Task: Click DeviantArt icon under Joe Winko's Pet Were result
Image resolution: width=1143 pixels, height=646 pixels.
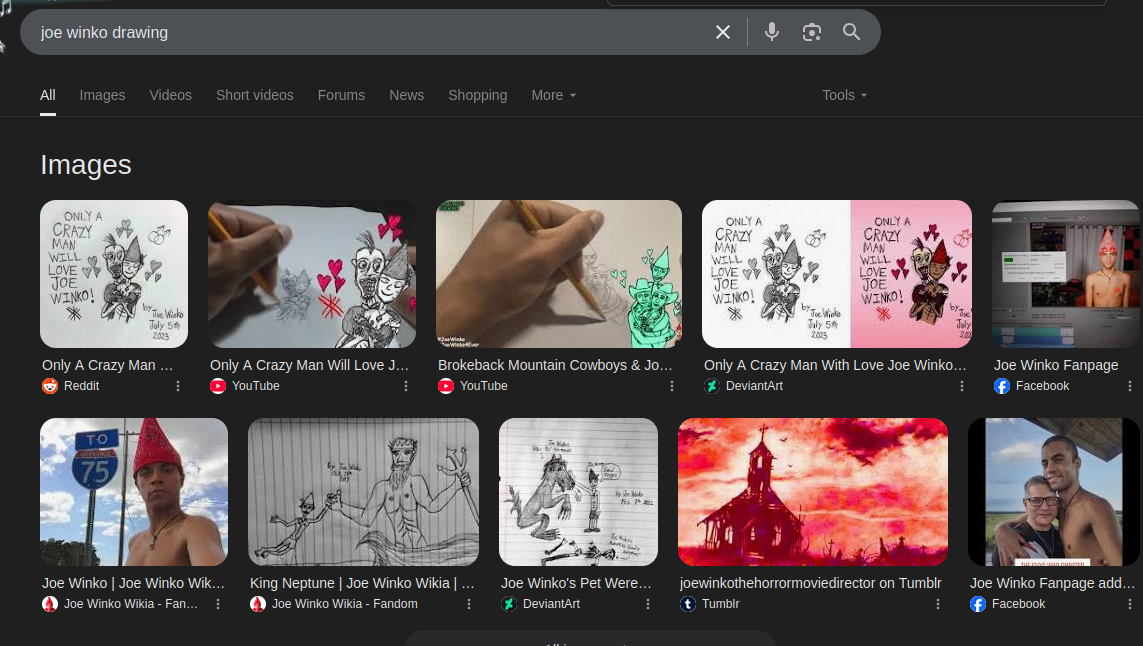Action: point(509,604)
